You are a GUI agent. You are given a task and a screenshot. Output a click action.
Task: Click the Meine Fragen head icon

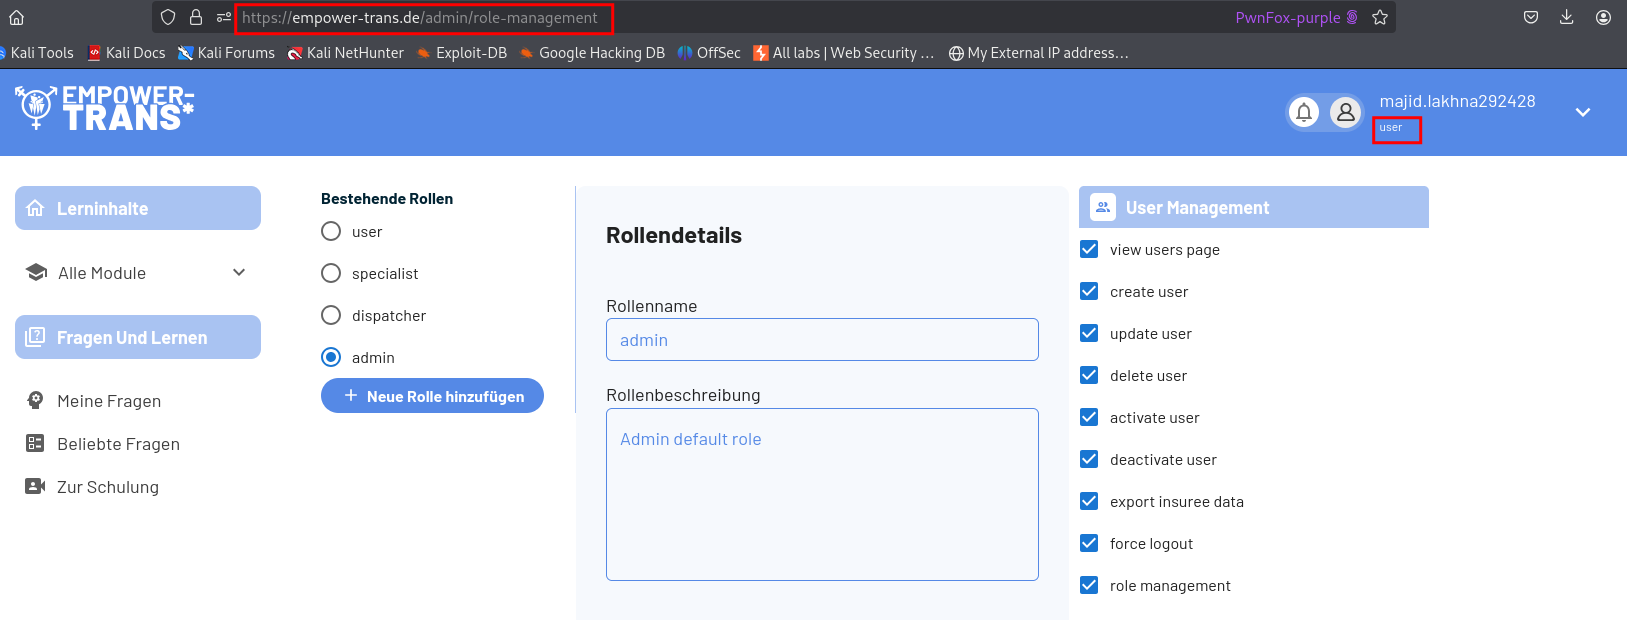pos(35,400)
